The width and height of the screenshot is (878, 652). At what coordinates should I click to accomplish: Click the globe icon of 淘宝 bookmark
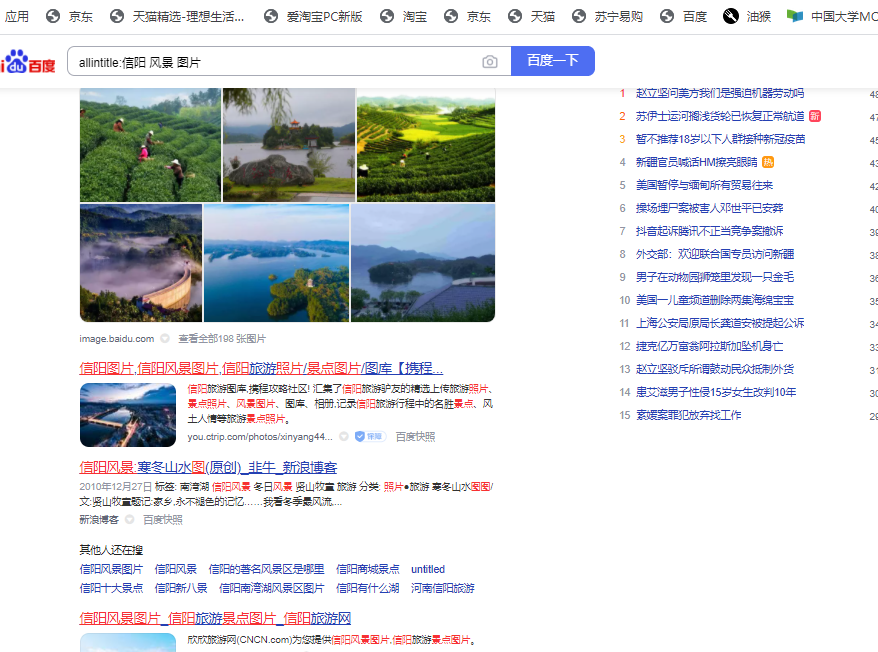point(386,16)
